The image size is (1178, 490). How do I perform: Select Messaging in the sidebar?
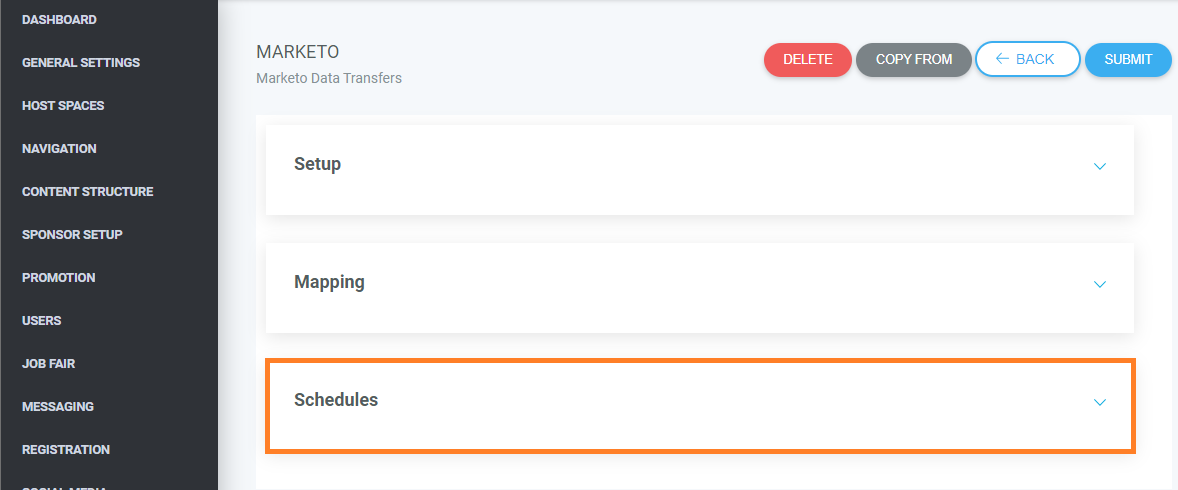(58, 407)
